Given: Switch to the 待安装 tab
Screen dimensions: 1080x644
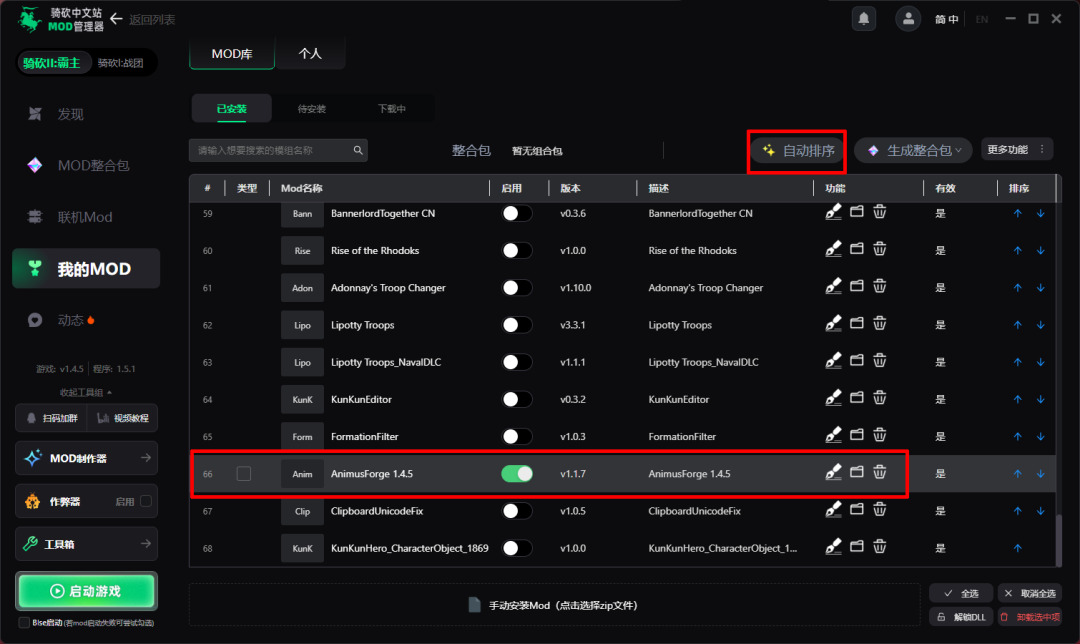Looking at the screenshot, I should click(311, 109).
